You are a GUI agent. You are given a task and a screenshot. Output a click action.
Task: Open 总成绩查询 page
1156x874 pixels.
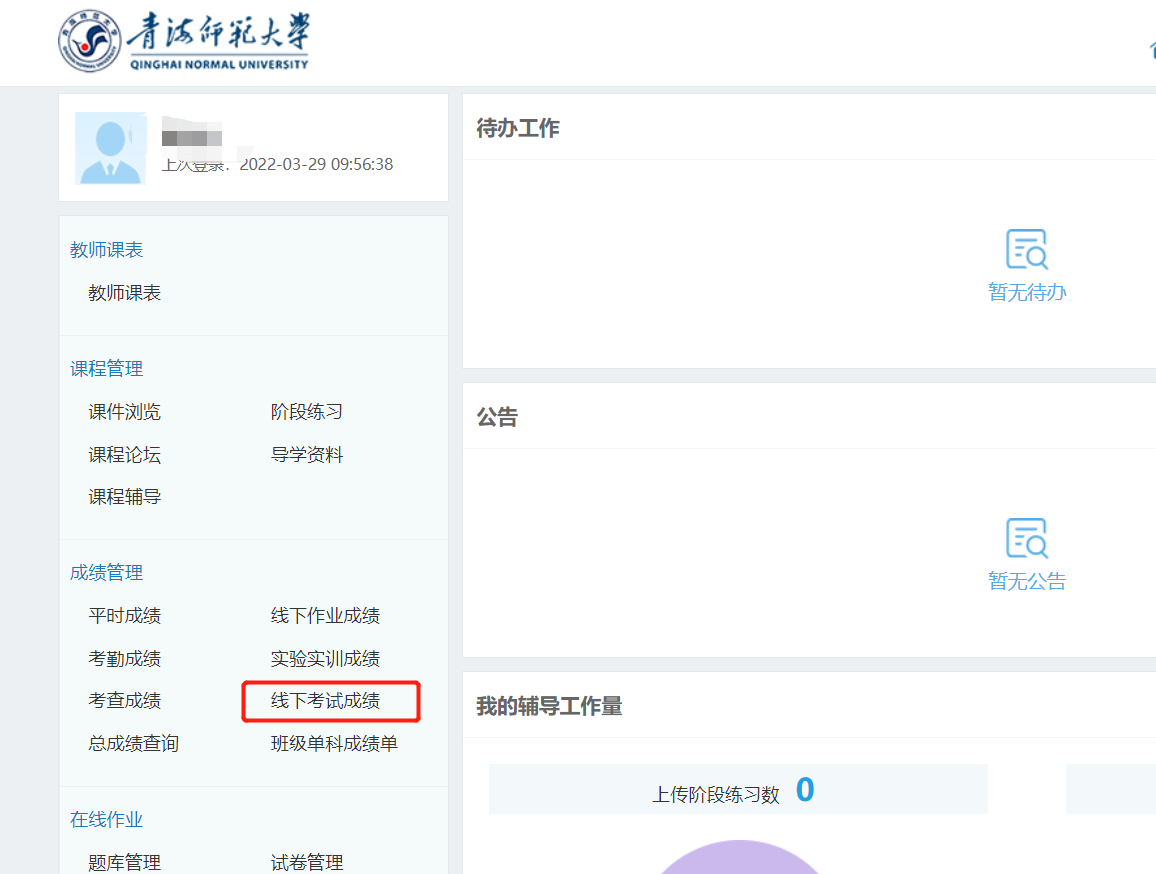point(133,744)
